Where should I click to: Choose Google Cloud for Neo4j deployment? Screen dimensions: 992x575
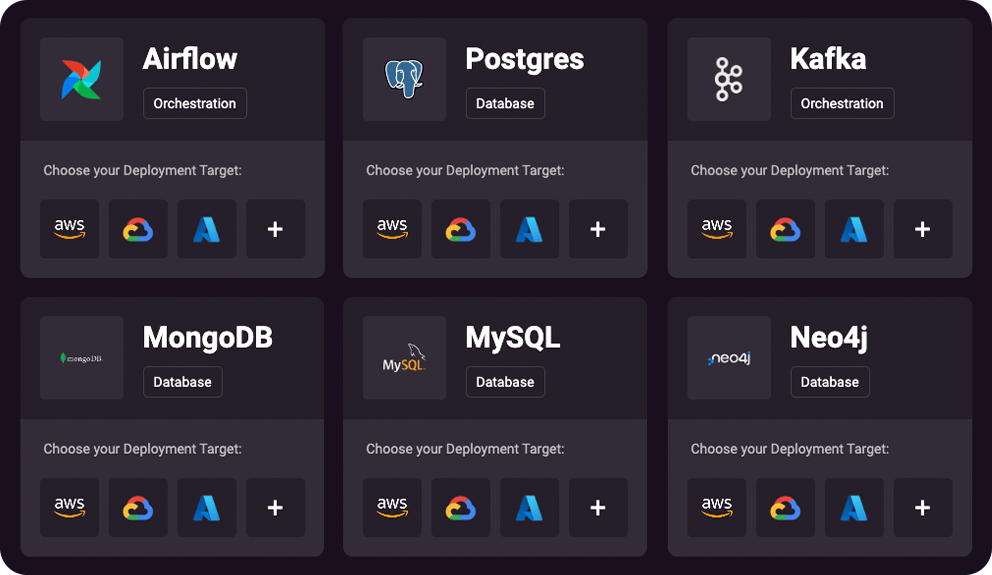[785, 507]
